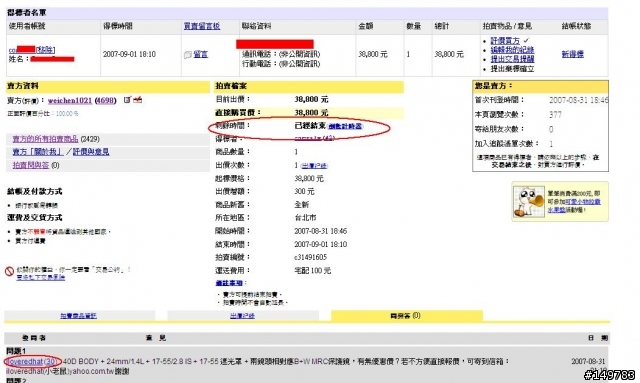
Task: Click winning time 2007-09-01 18:10 in winner row
Action: pyautogui.click(x=129, y=54)
